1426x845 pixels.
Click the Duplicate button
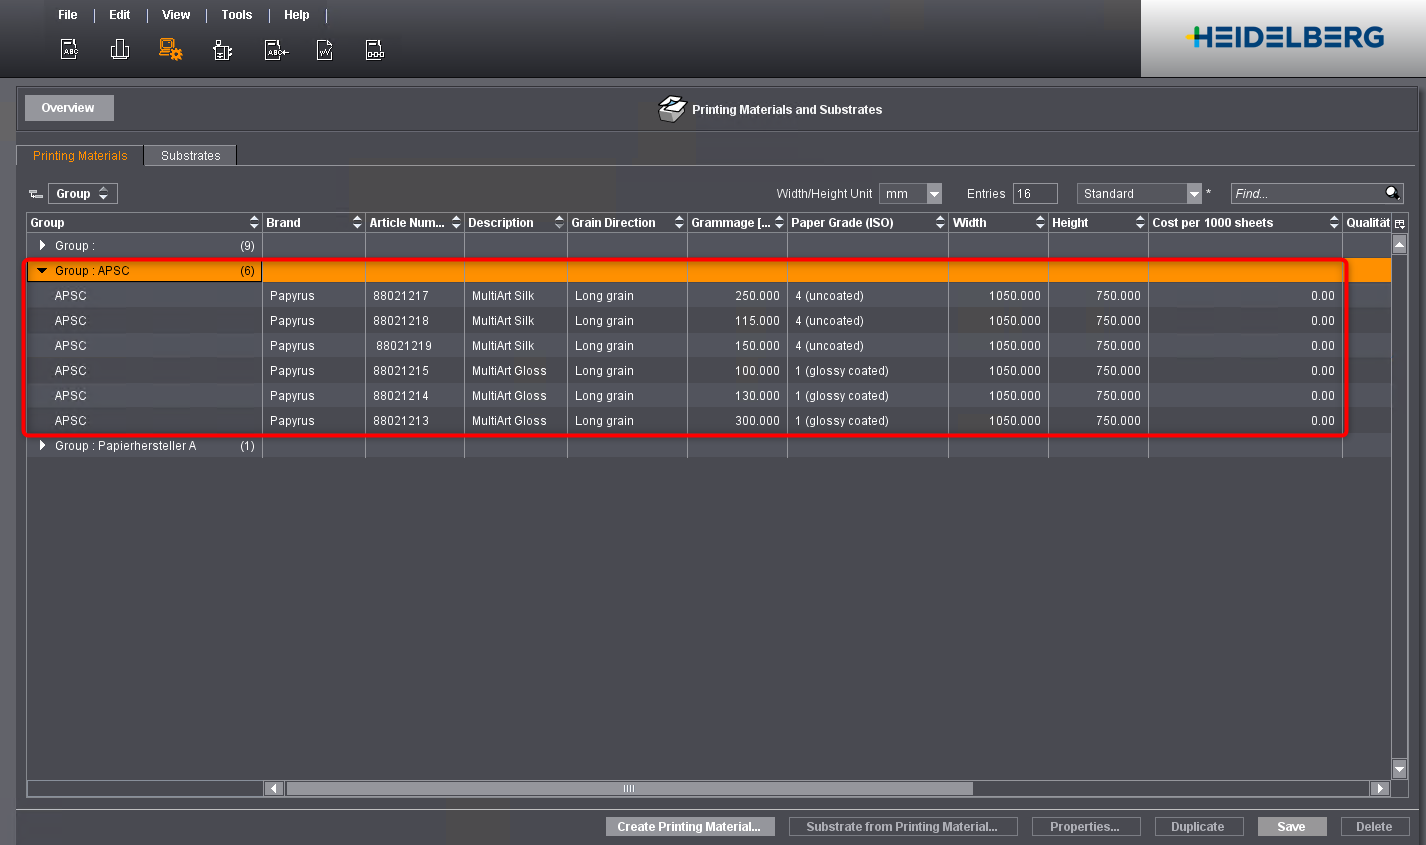(x=1198, y=827)
